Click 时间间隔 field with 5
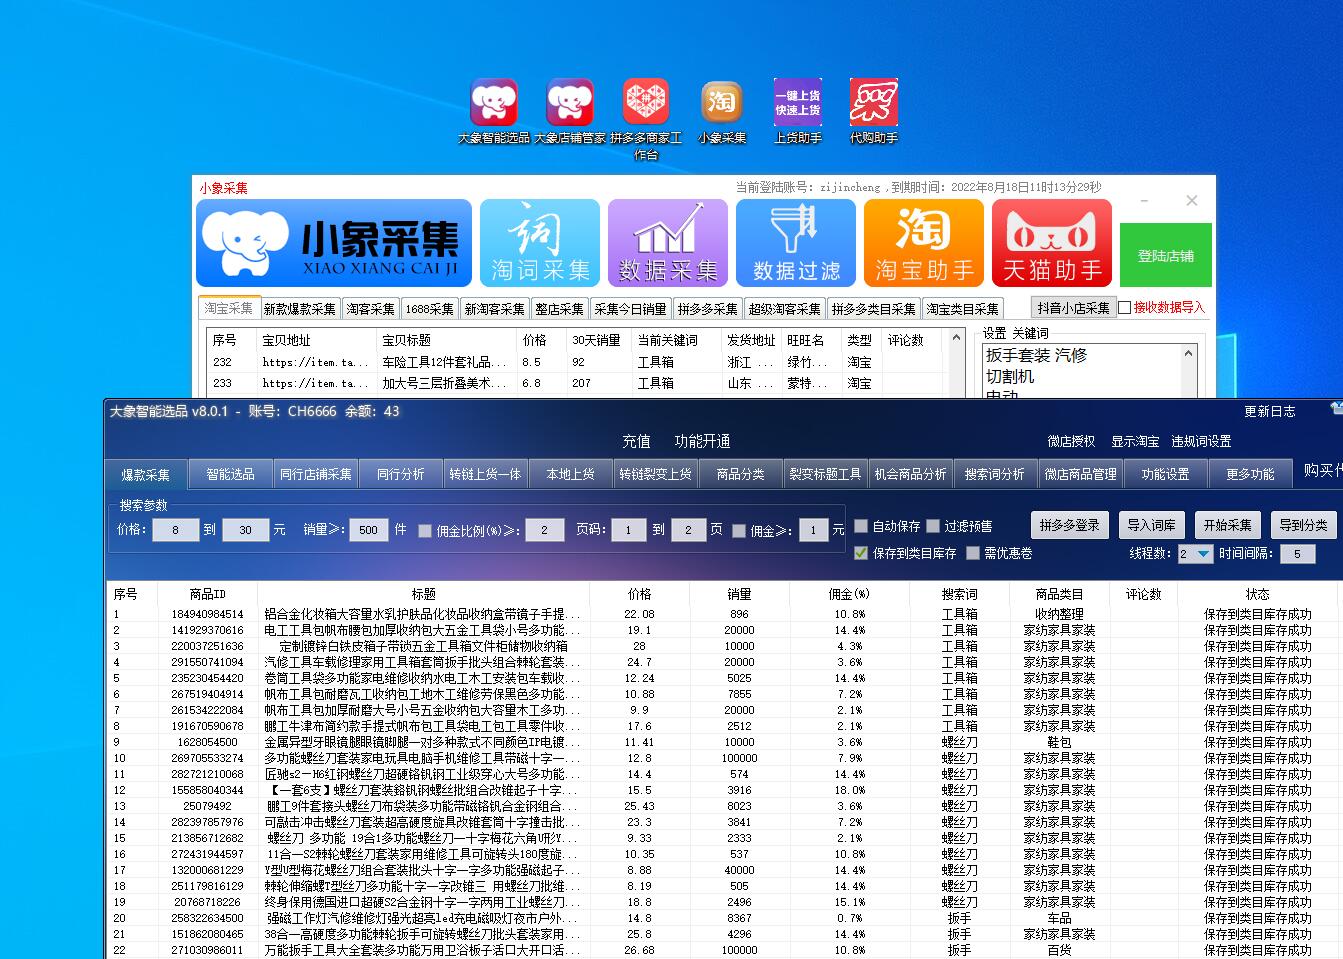 [1297, 554]
